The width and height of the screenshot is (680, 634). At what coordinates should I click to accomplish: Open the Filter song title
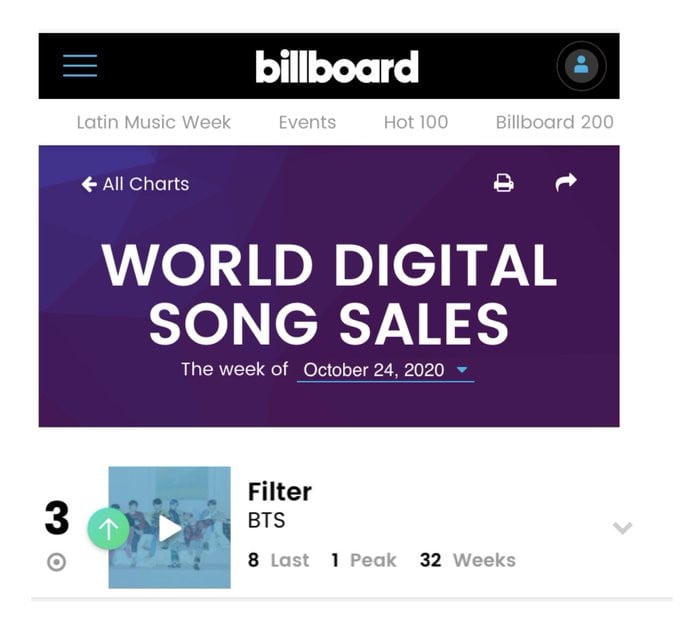click(280, 491)
